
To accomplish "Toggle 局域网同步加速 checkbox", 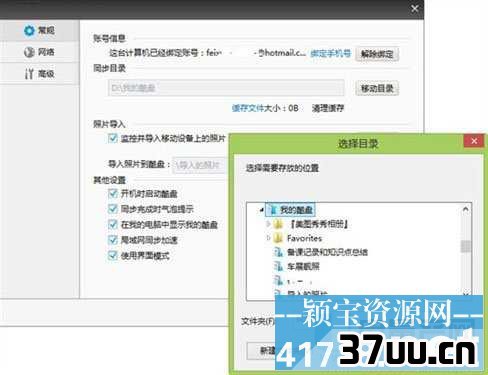I will pos(113,240).
